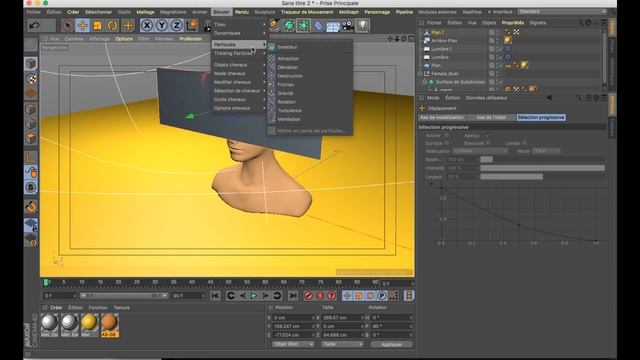The height and width of the screenshot is (360, 640).
Task: Adjust the Largeur slider
Action: (542, 177)
